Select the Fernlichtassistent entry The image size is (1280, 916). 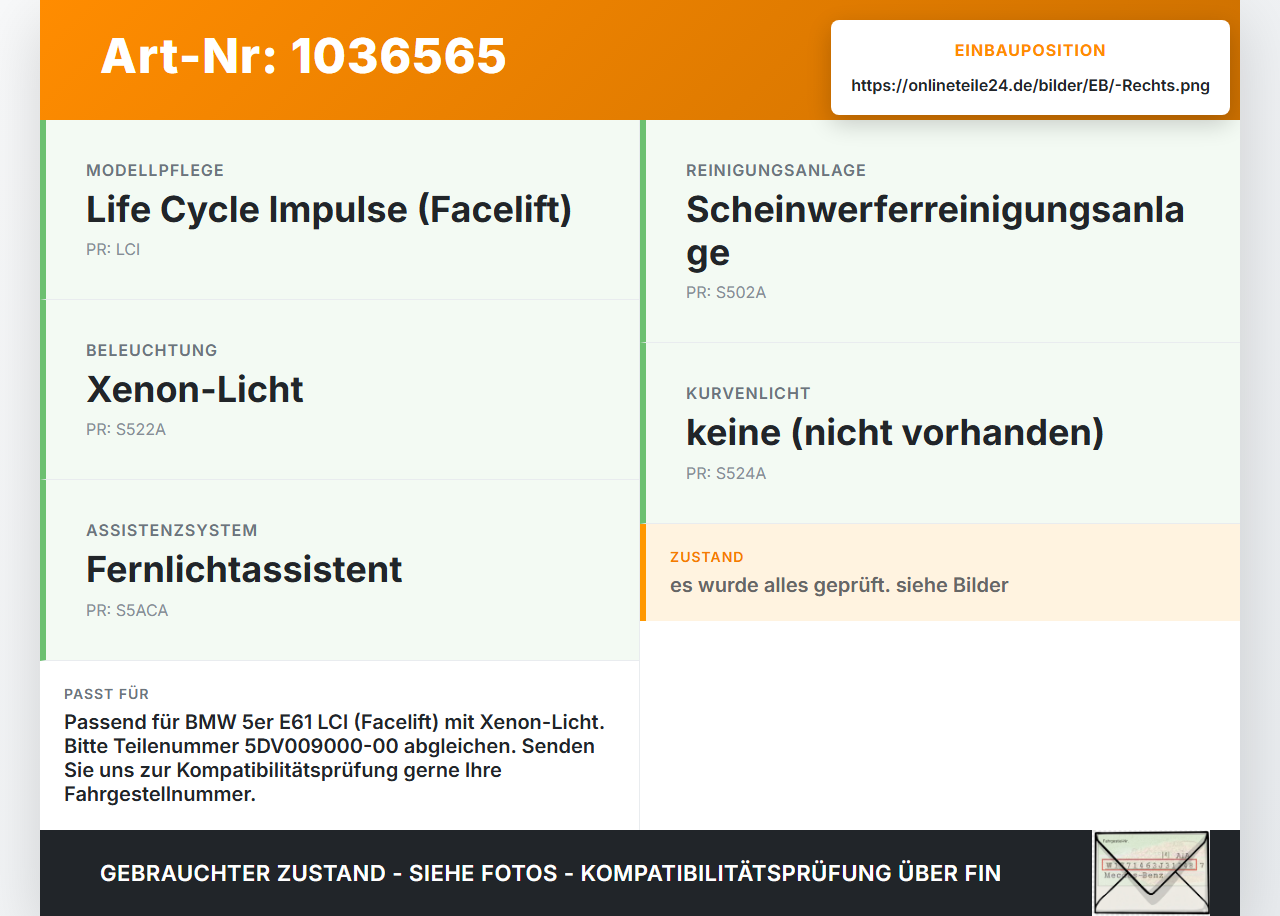[244, 569]
